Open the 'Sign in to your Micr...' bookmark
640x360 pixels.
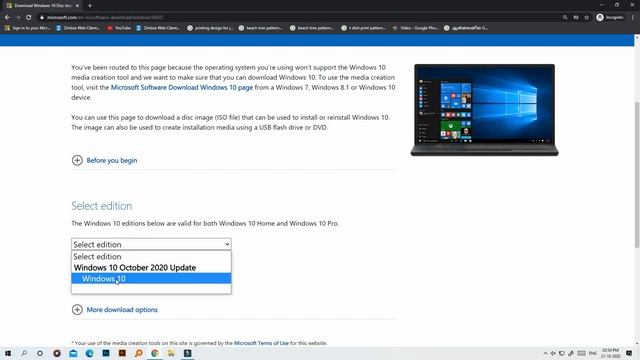[28, 28]
